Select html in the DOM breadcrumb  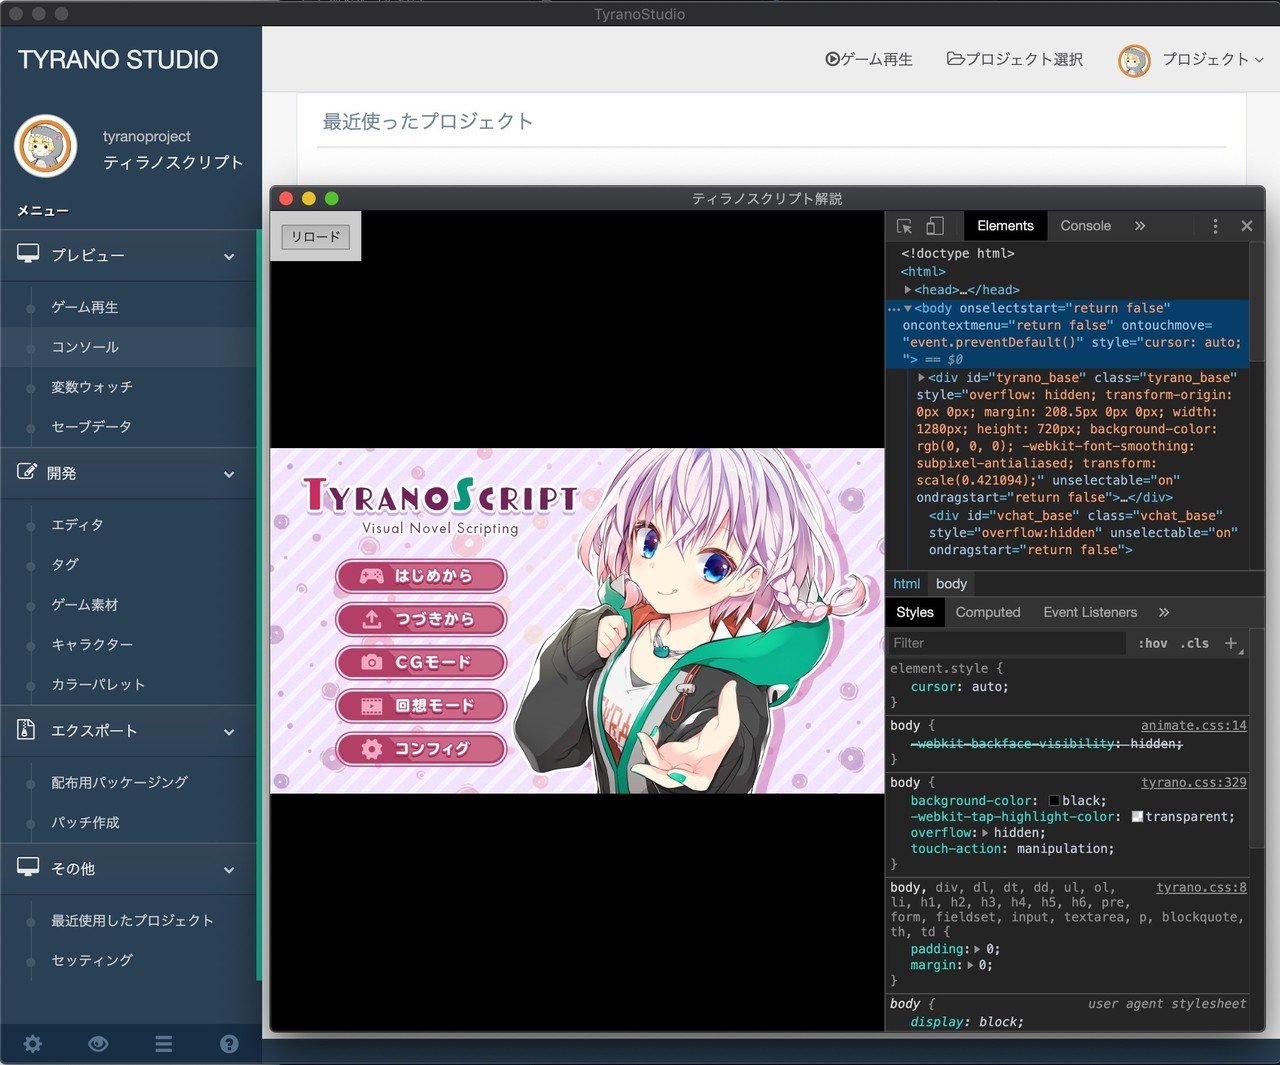tap(906, 584)
